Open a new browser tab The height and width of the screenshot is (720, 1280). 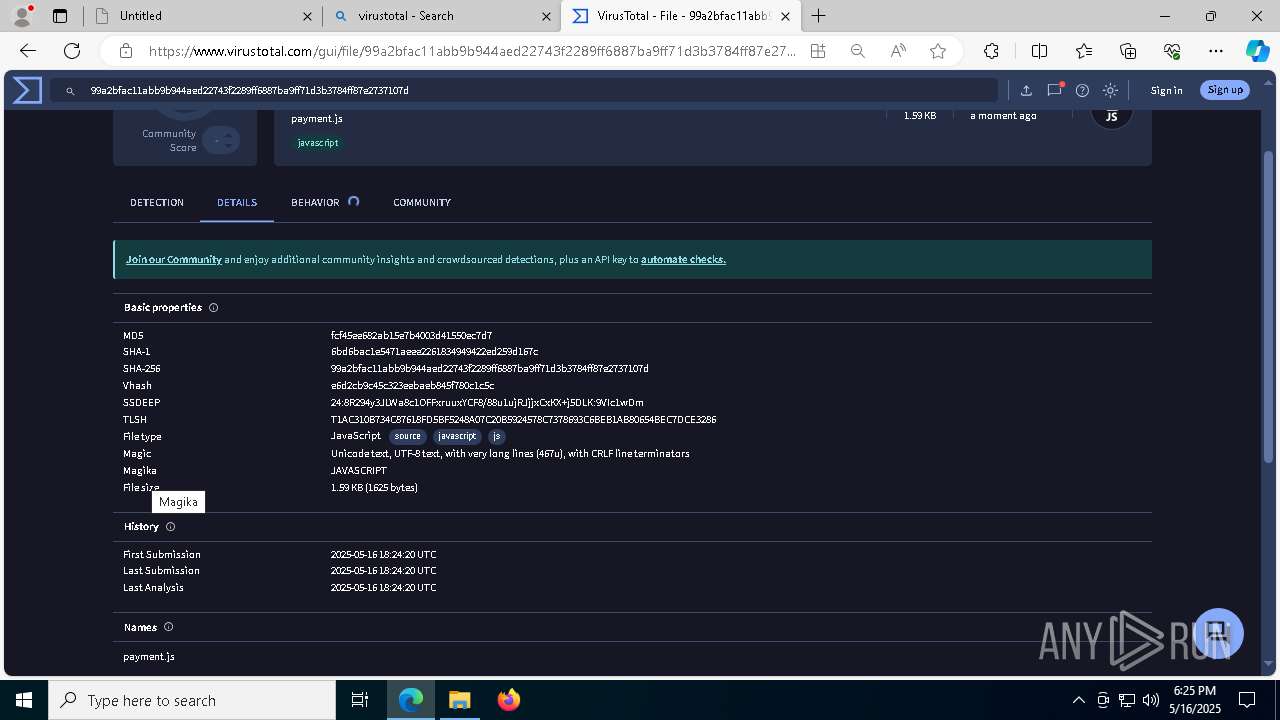pos(818,16)
